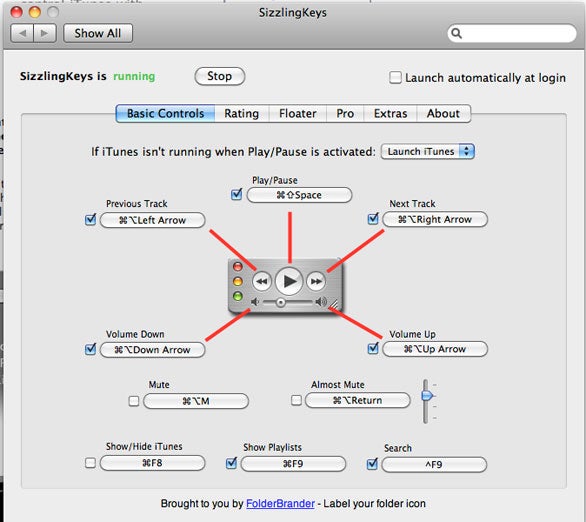Open the Rating tab
586x522 pixels.
click(241, 113)
